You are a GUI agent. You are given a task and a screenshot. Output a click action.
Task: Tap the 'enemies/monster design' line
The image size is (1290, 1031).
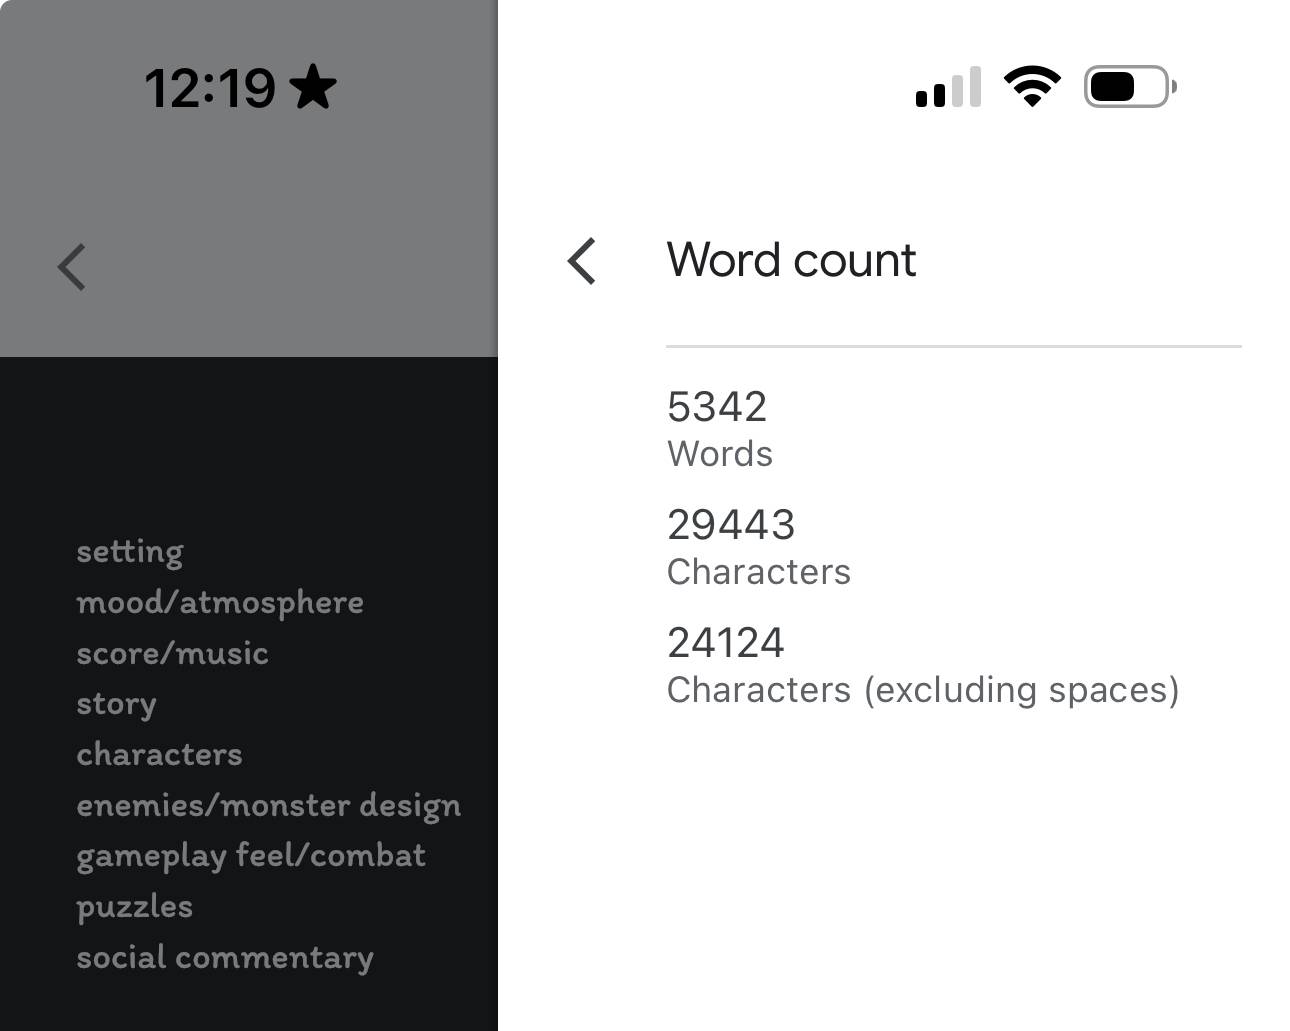point(268,805)
